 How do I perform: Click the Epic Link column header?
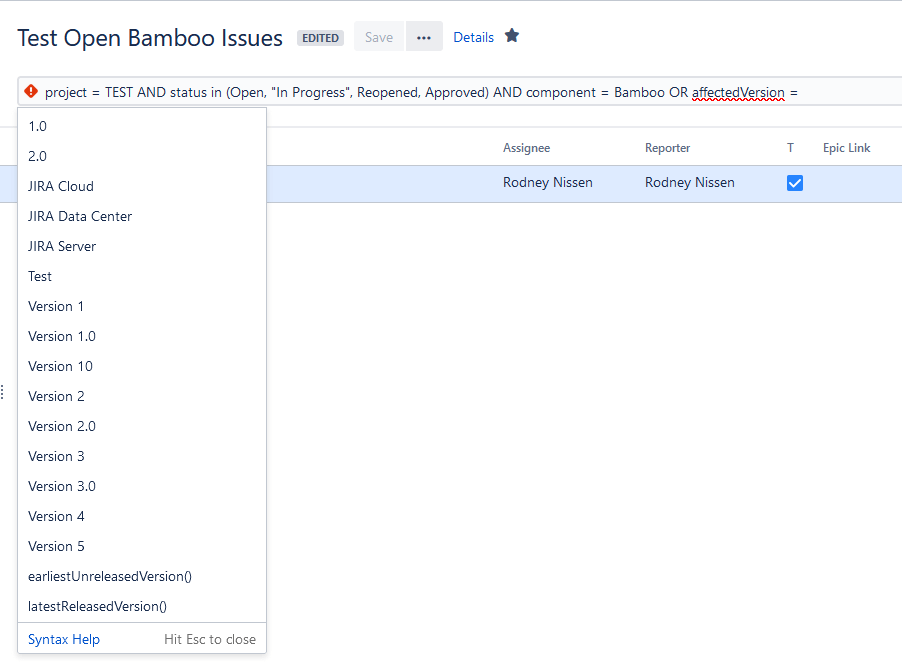(846, 148)
